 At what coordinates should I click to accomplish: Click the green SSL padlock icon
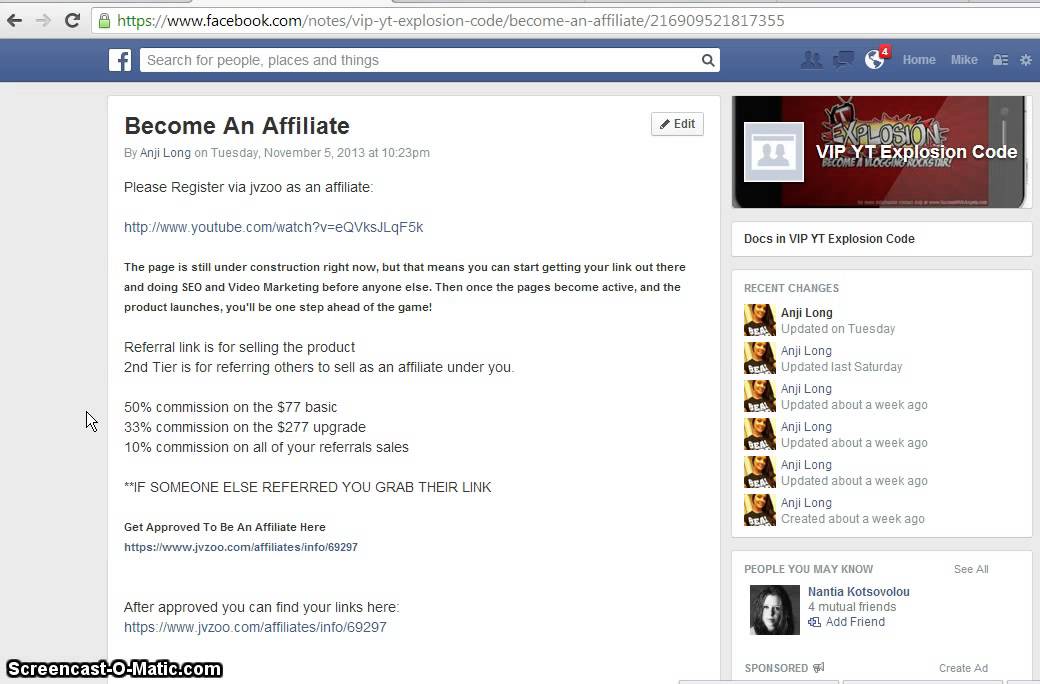tap(104, 21)
